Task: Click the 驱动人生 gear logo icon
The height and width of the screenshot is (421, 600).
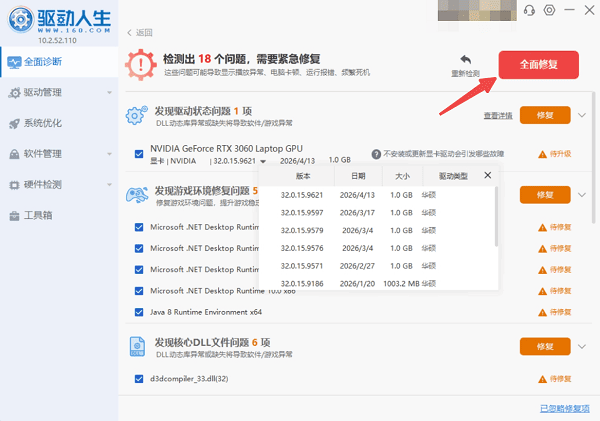Action: tap(21, 19)
